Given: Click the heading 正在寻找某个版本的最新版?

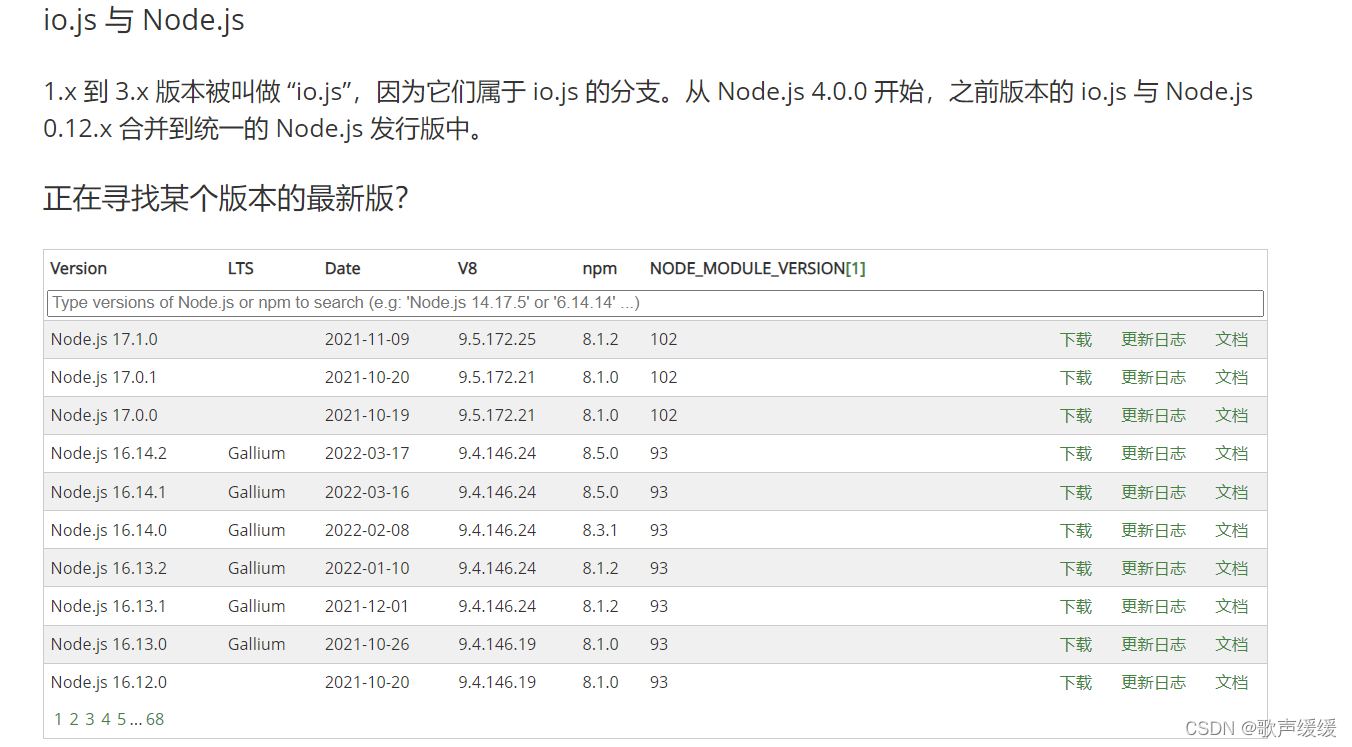Looking at the screenshot, I should pos(226,198).
